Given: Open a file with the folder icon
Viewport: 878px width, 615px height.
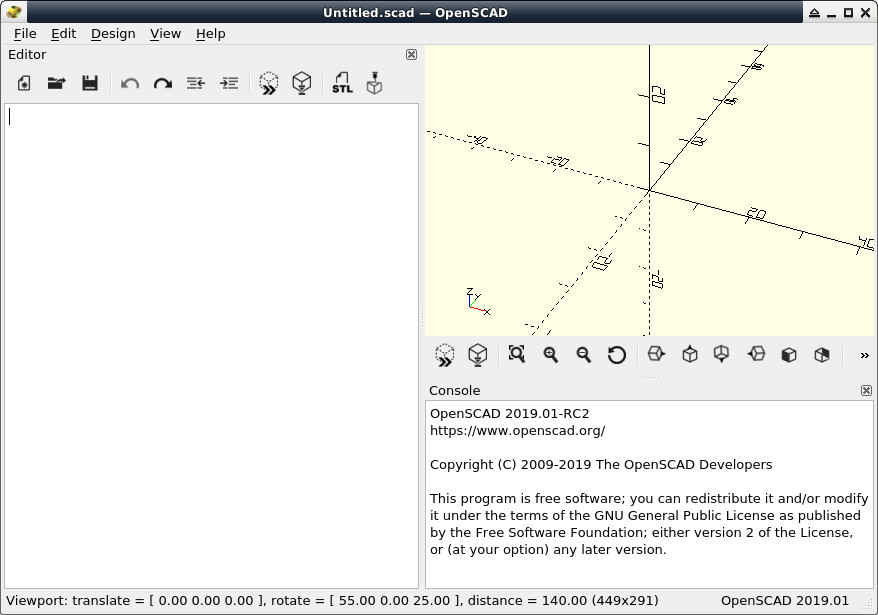Looking at the screenshot, I should coord(57,83).
